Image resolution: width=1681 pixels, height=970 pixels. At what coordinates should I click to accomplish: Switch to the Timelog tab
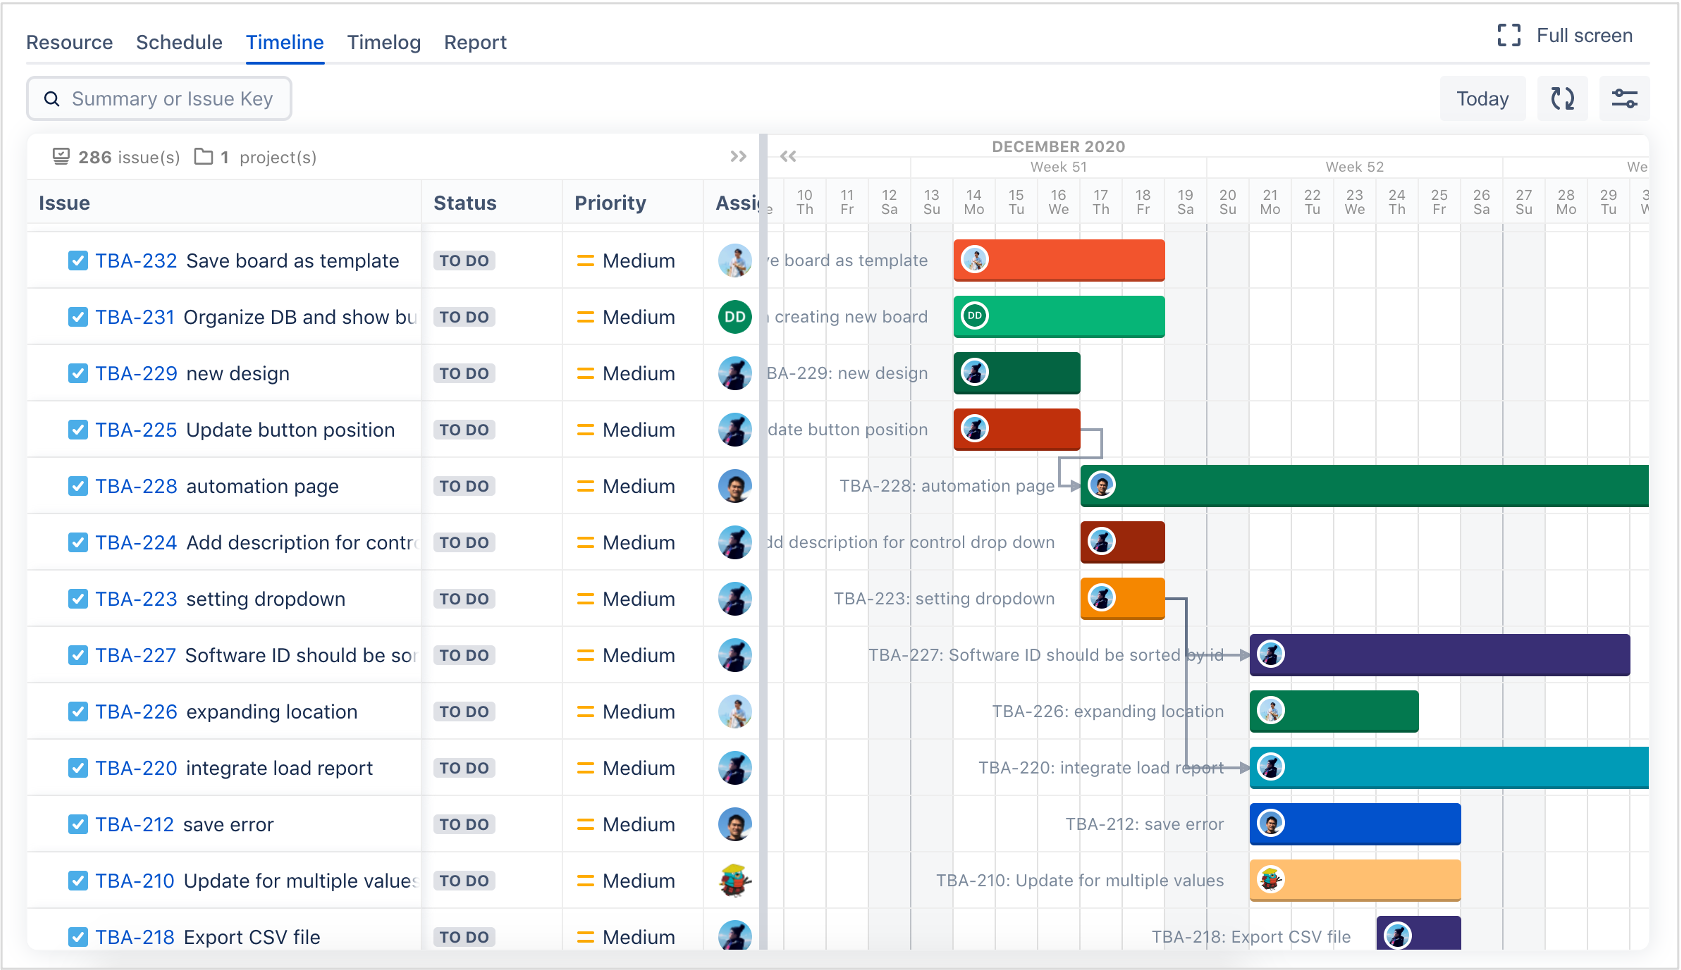(x=384, y=43)
